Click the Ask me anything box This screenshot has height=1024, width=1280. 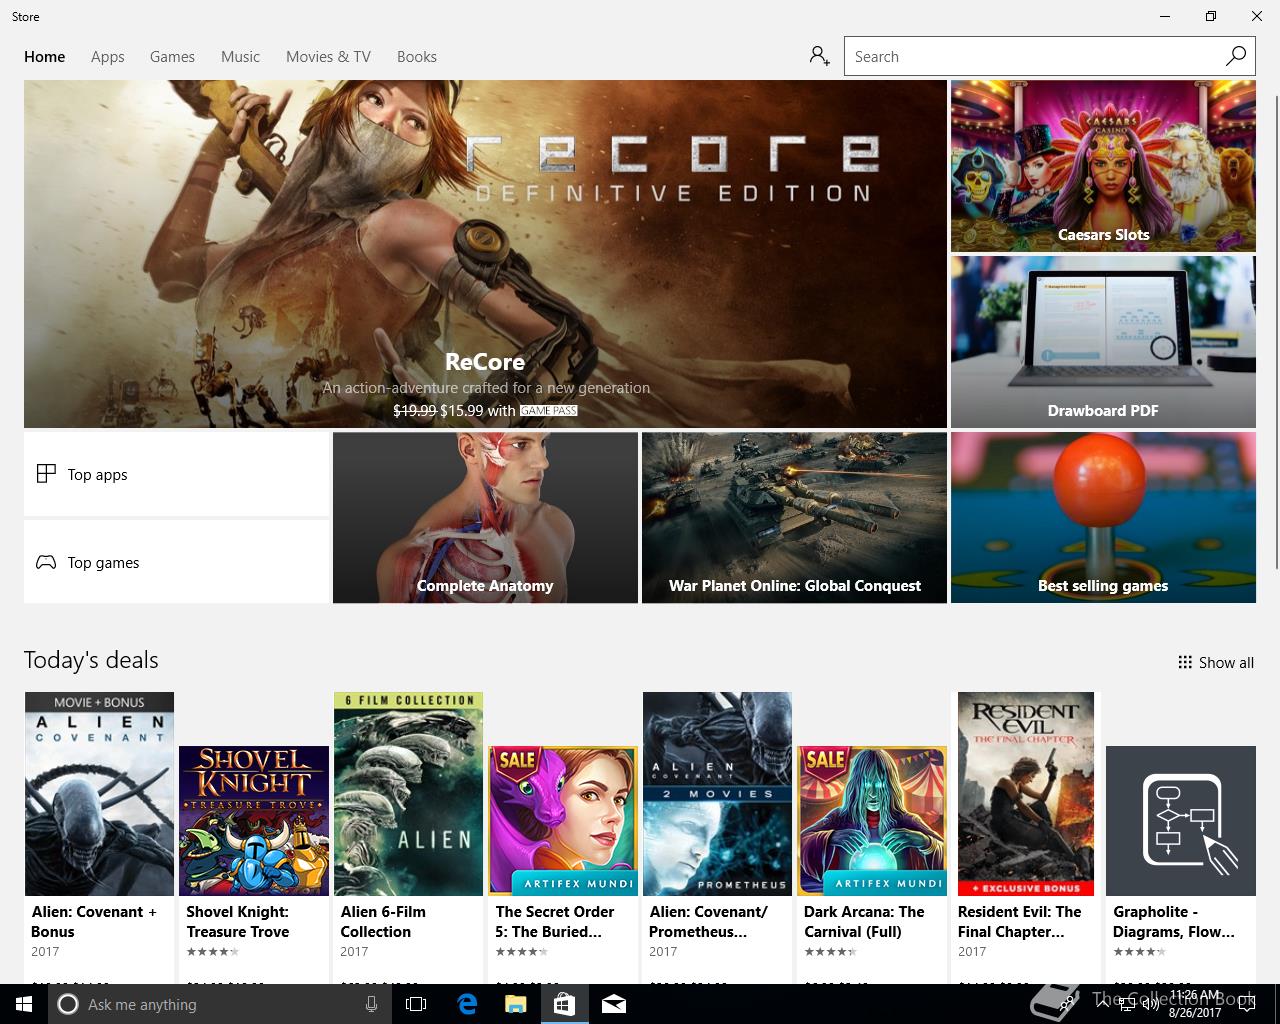pyautogui.click(x=217, y=1004)
